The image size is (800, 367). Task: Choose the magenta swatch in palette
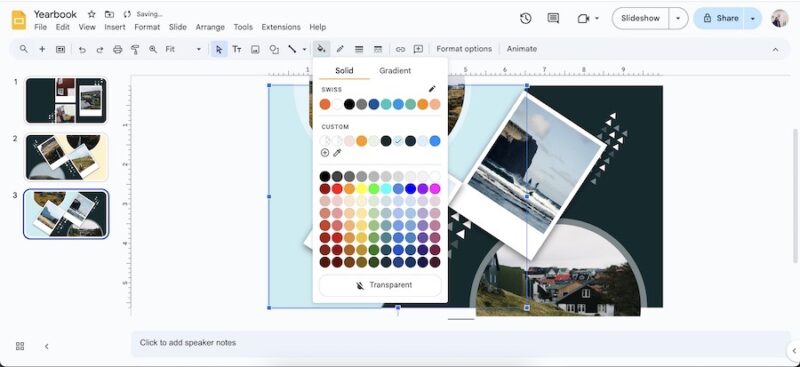(435, 189)
